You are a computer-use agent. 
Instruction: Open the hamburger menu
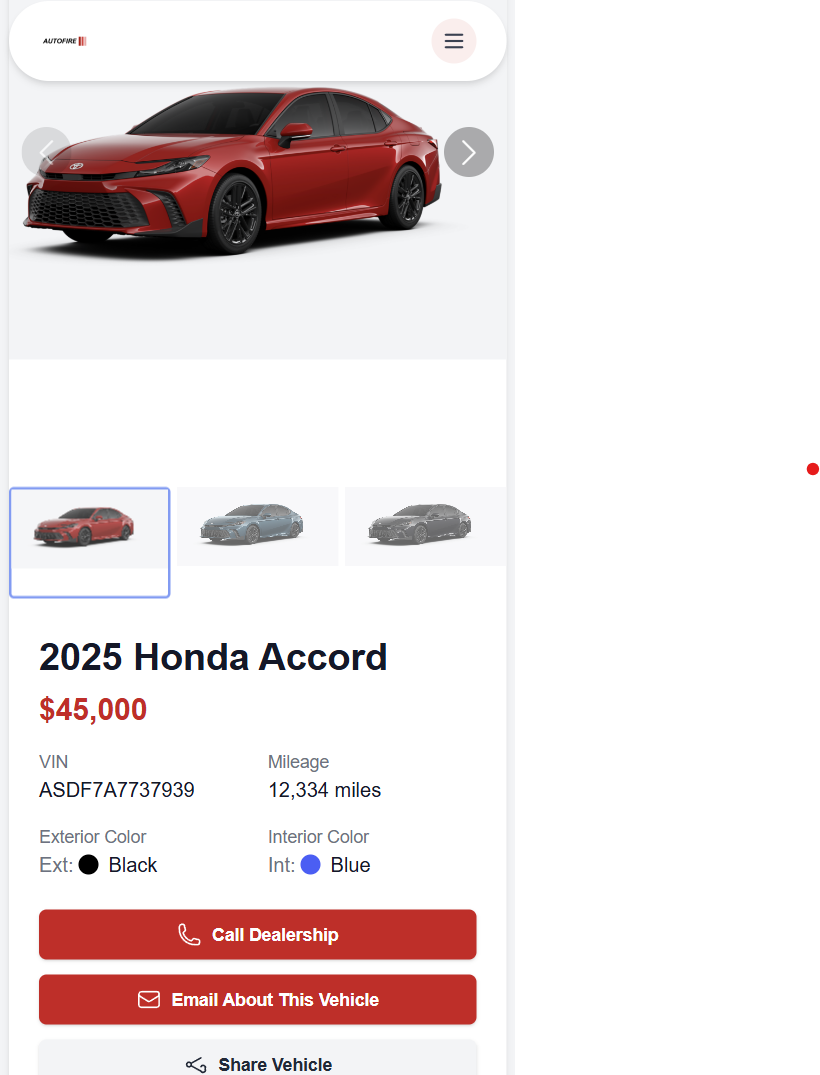click(453, 41)
